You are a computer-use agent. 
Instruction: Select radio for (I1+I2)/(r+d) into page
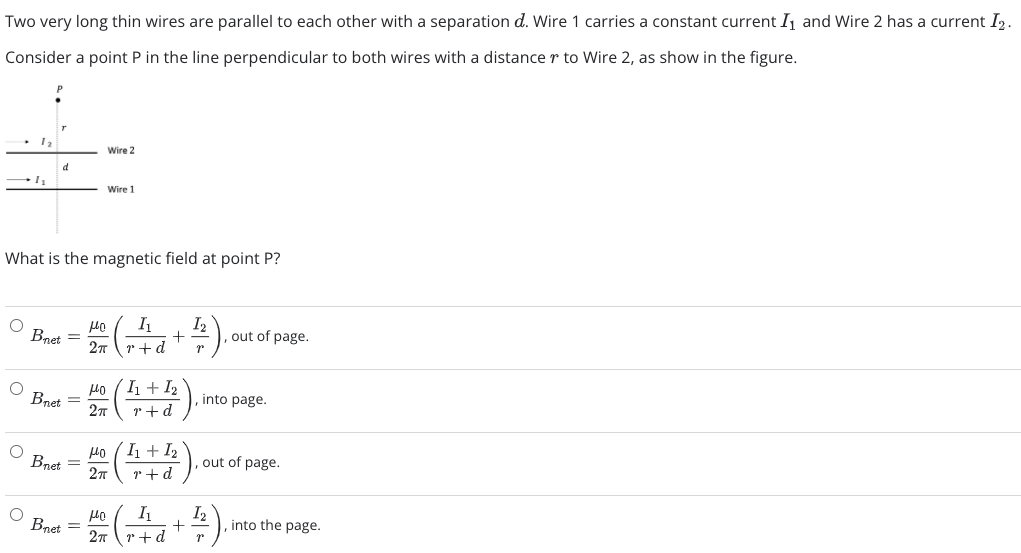point(16,388)
